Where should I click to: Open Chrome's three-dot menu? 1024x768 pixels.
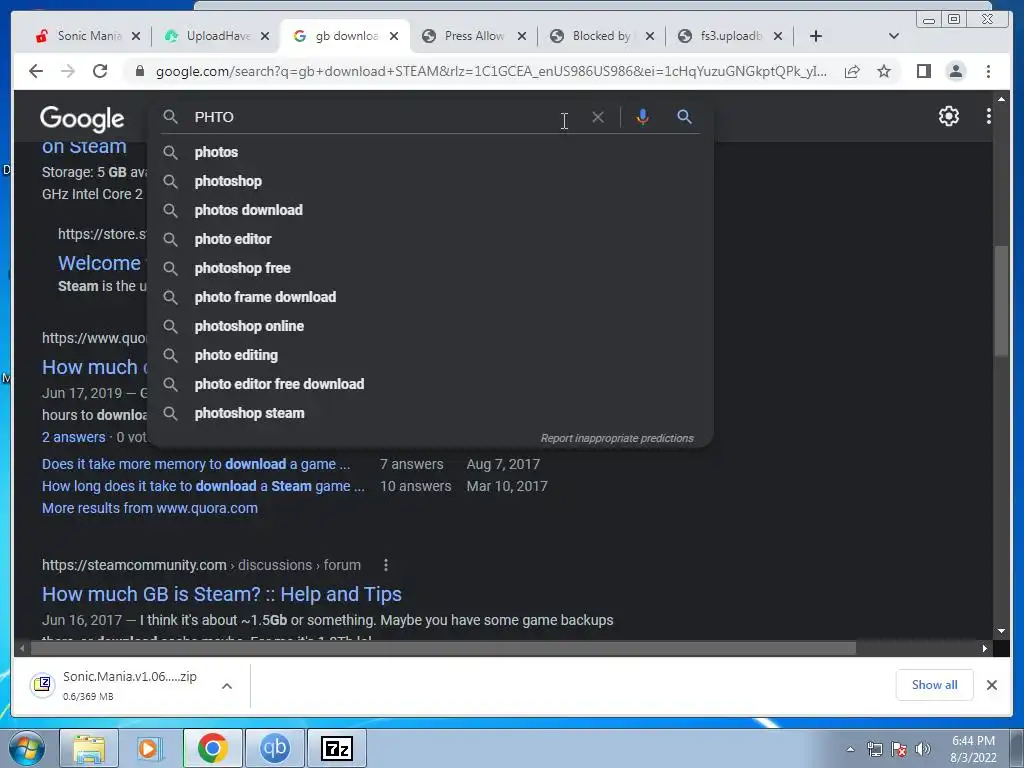(x=988, y=71)
